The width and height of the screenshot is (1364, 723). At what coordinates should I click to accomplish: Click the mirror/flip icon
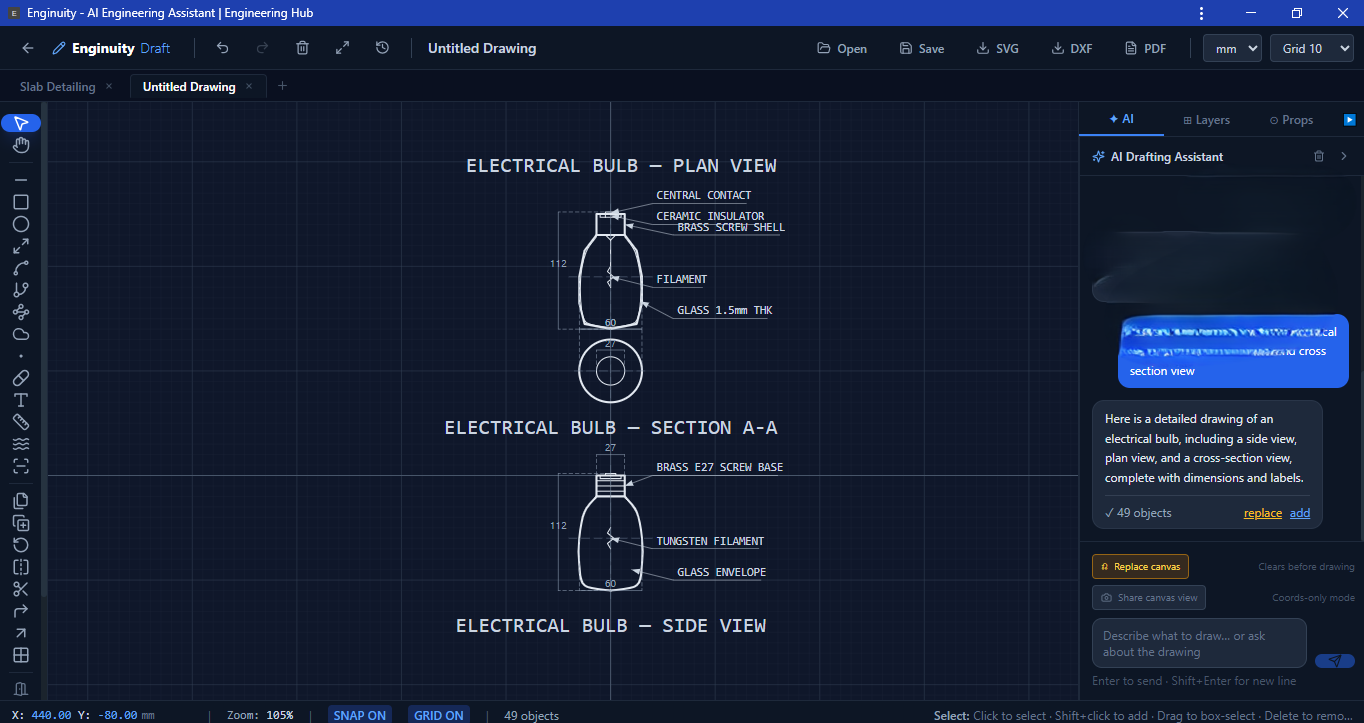coord(21,567)
